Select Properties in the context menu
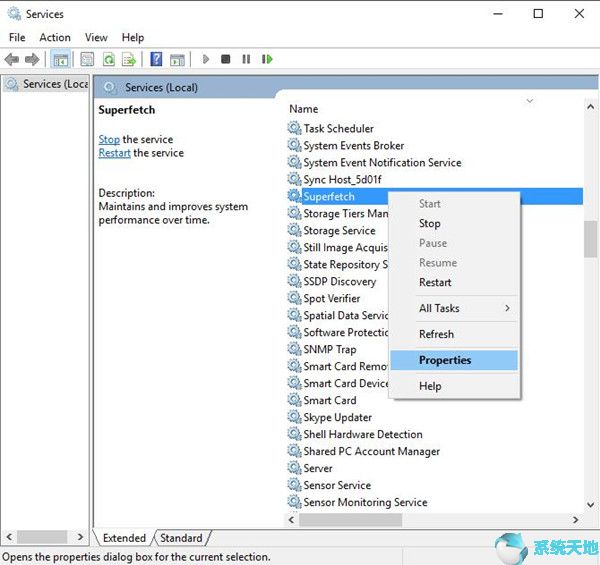The image size is (600, 565). (454, 360)
